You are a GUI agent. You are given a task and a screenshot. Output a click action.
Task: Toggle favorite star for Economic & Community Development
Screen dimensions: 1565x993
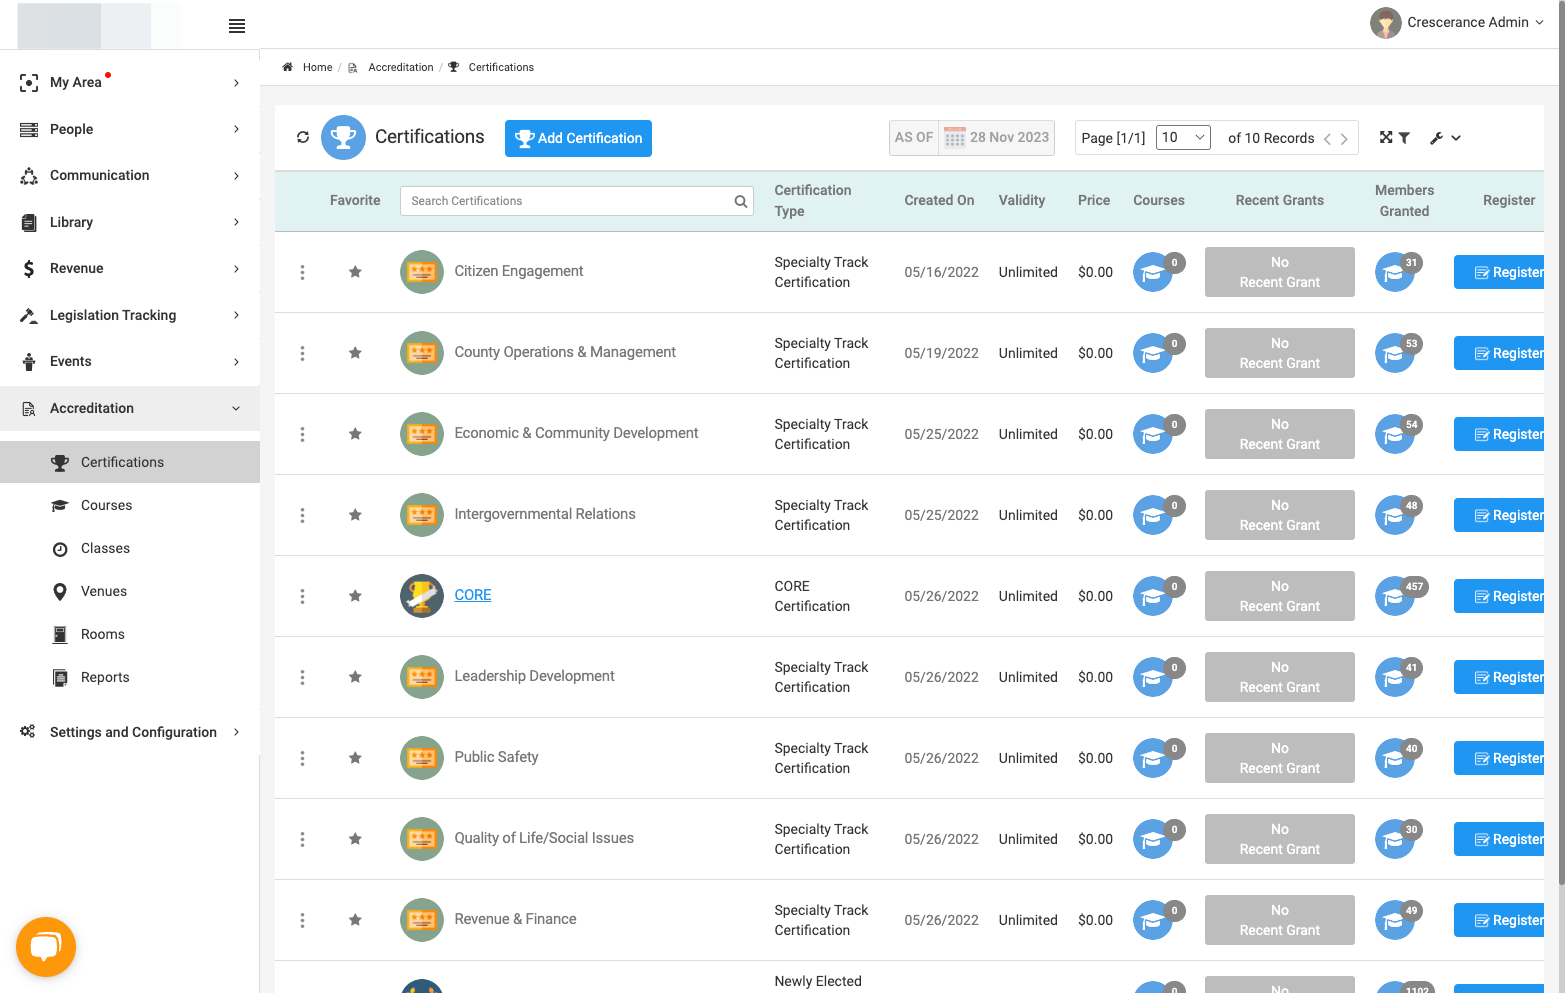(x=355, y=434)
